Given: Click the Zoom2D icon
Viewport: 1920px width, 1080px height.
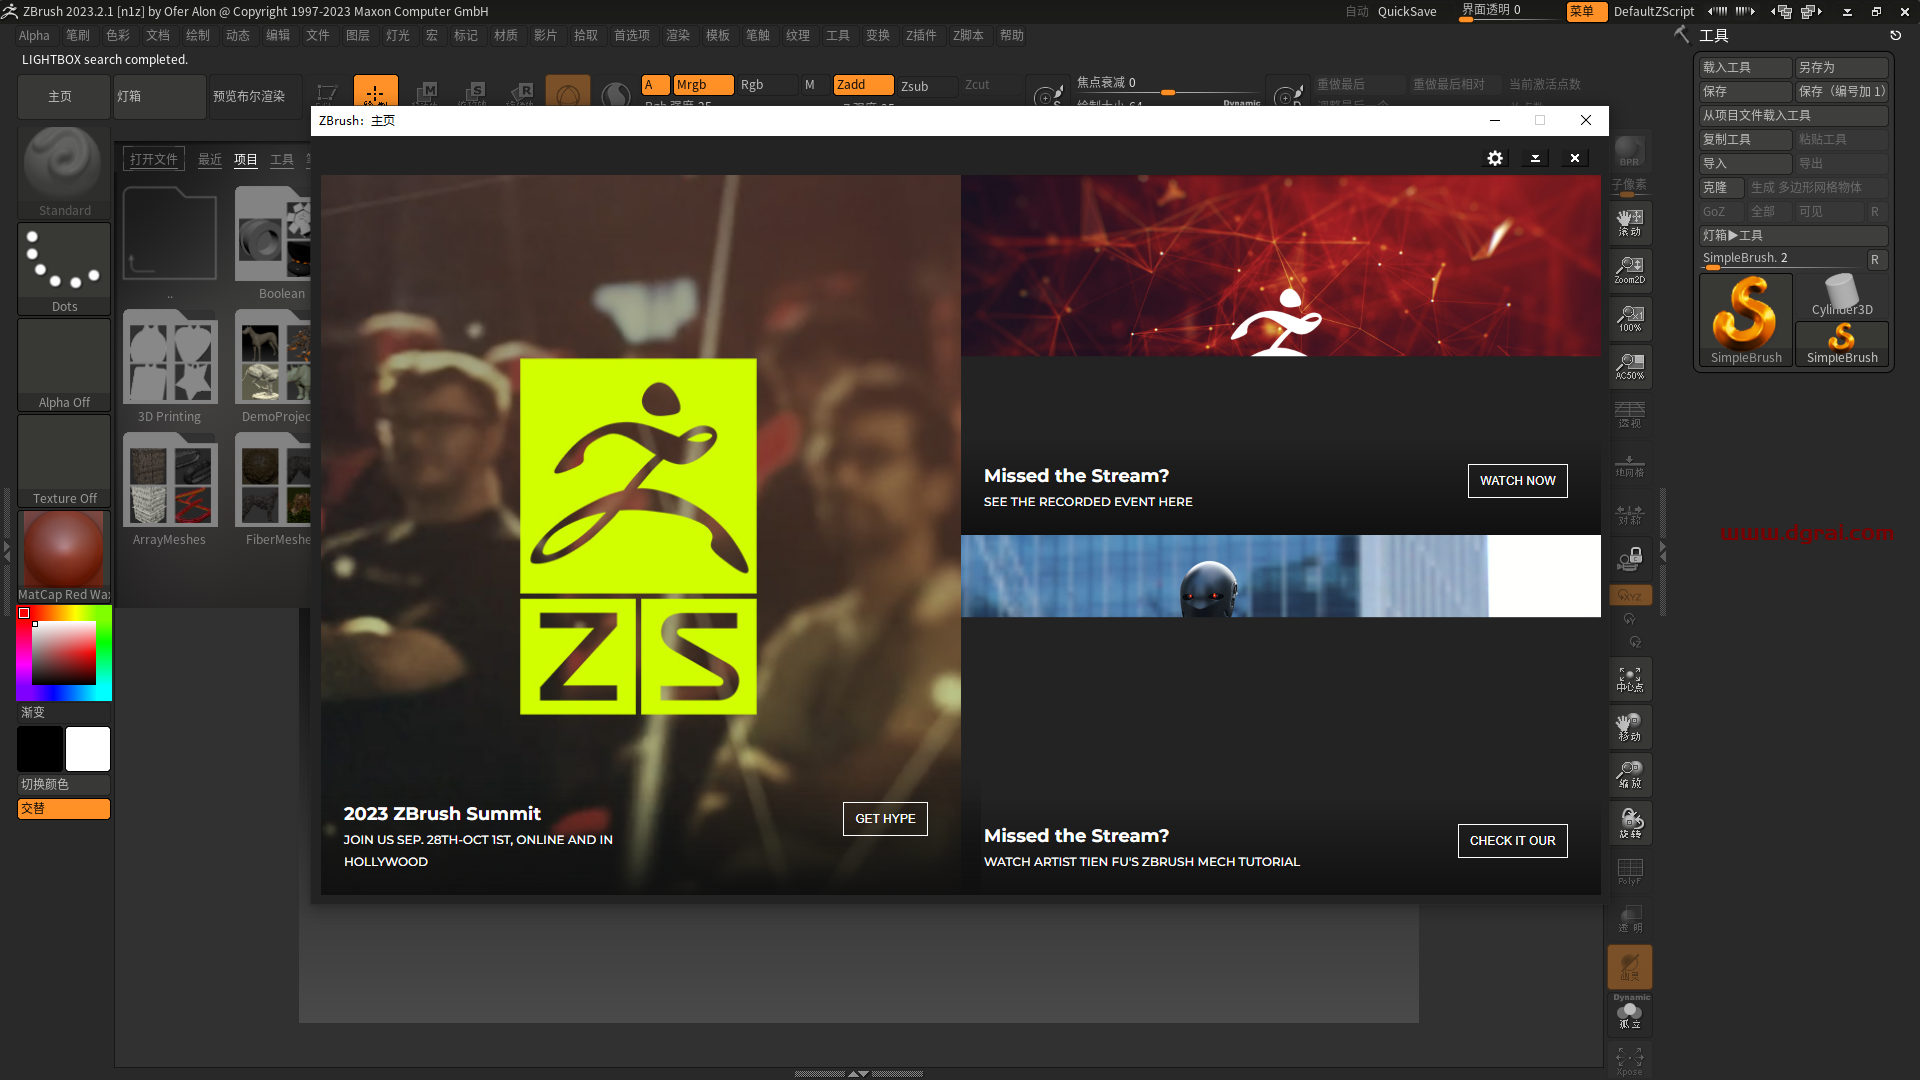Looking at the screenshot, I should click(x=1629, y=270).
